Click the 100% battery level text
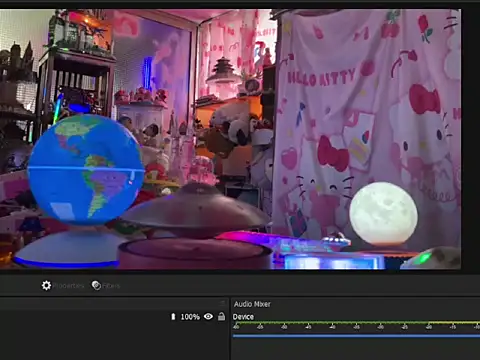 [x=190, y=317]
